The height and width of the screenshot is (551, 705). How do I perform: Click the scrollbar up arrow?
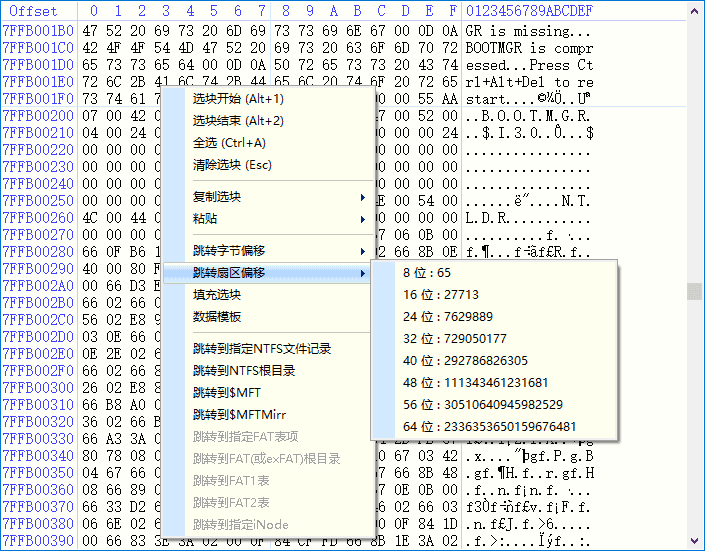click(694, 10)
